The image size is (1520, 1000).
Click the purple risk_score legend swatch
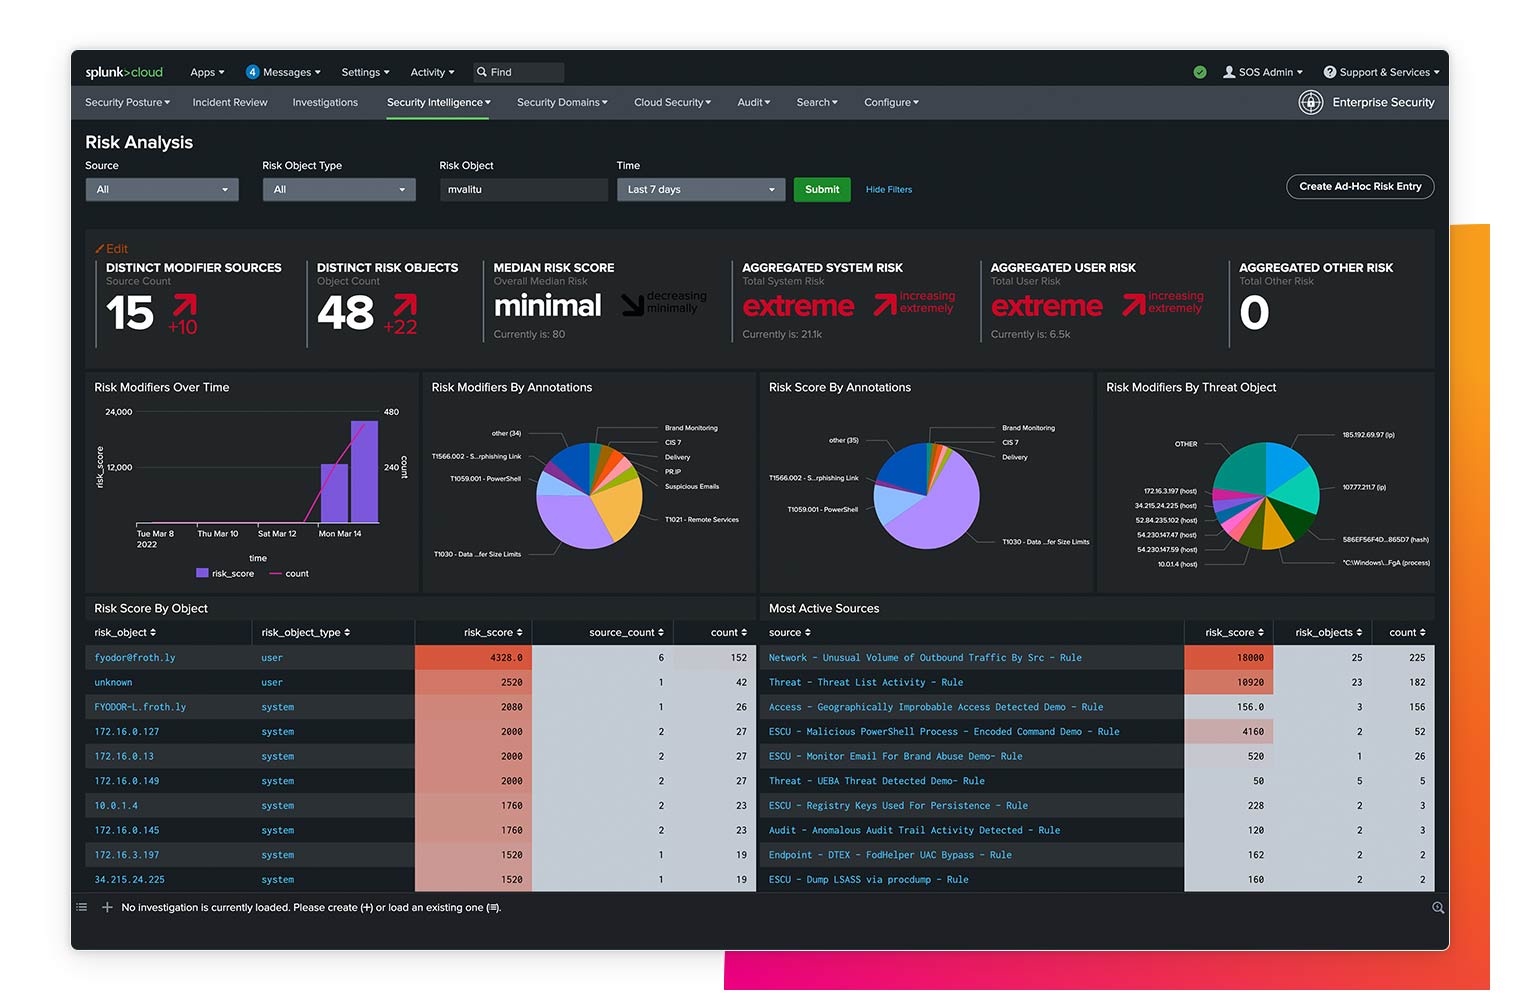(200, 573)
